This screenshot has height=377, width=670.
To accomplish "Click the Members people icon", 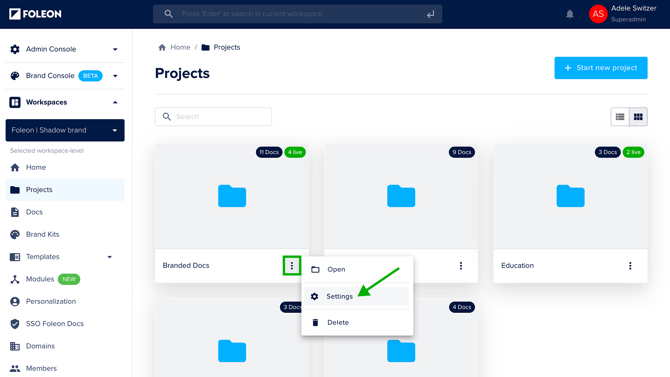I will (15, 368).
